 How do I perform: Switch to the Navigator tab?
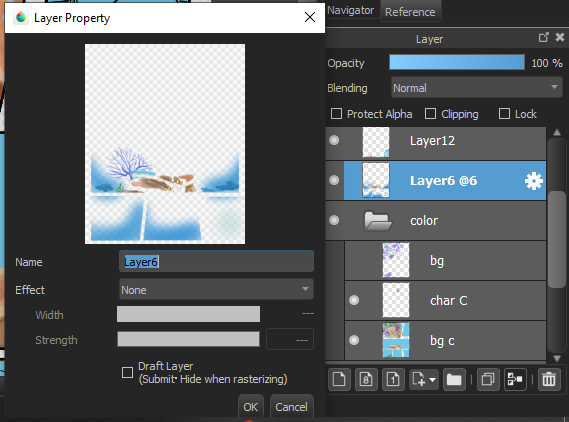(x=351, y=10)
